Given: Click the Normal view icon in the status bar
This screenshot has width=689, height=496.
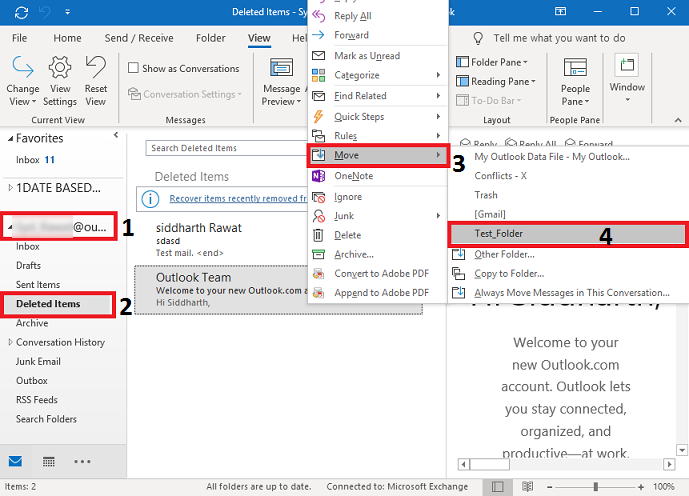Looking at the screenshot, I should click(497, 486).
